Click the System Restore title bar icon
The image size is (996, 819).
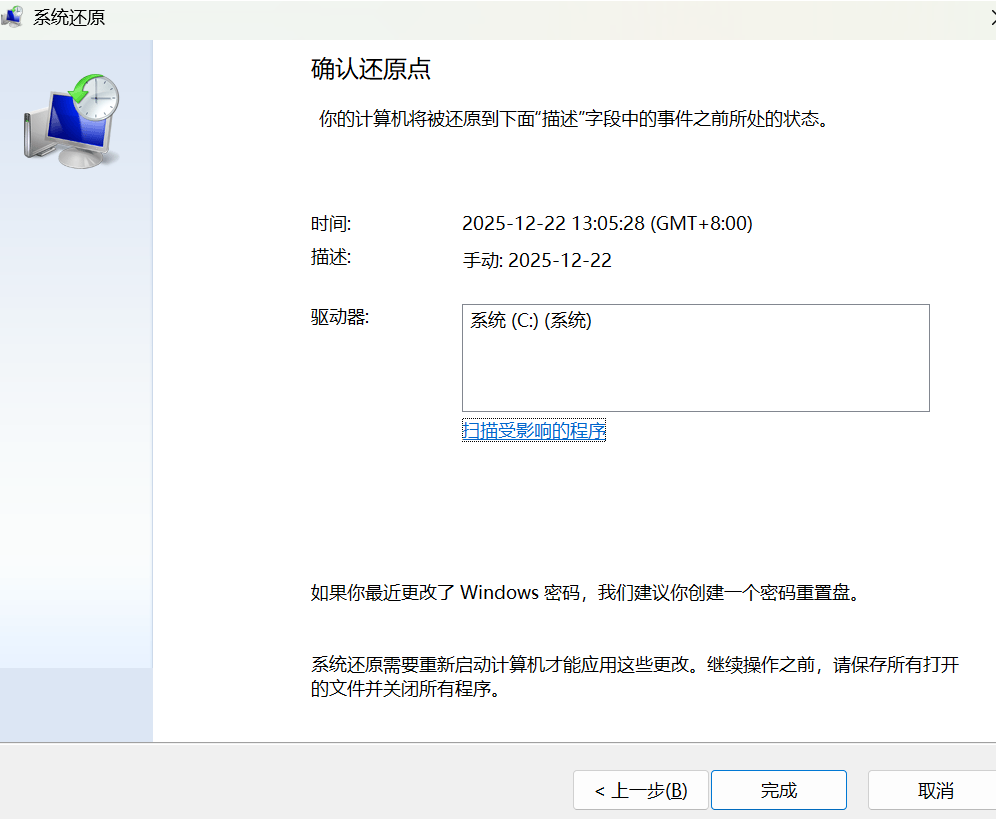13,17
